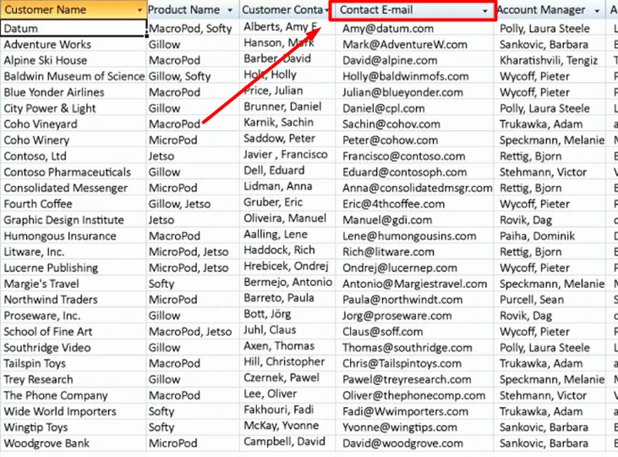The height and width of the screenshot is (457, 618).
Task: Select the Amy@datum.com e-mail cell
Action: pos(415,28)
